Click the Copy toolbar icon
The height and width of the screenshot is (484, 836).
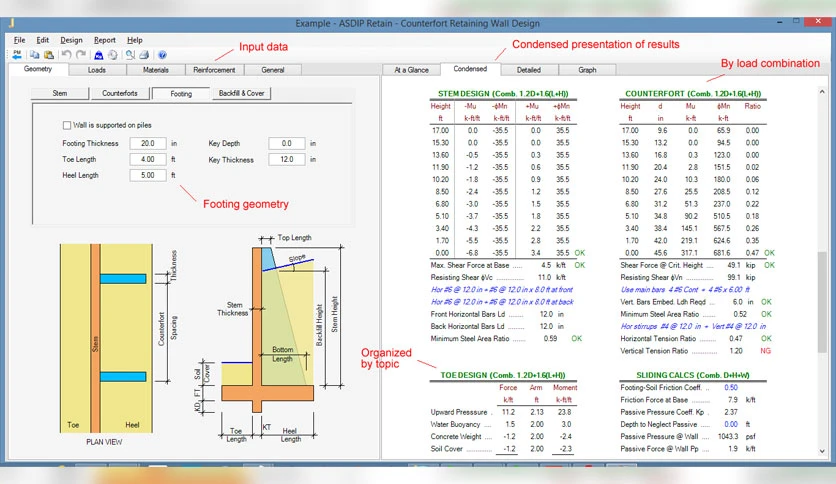(35, 55)
